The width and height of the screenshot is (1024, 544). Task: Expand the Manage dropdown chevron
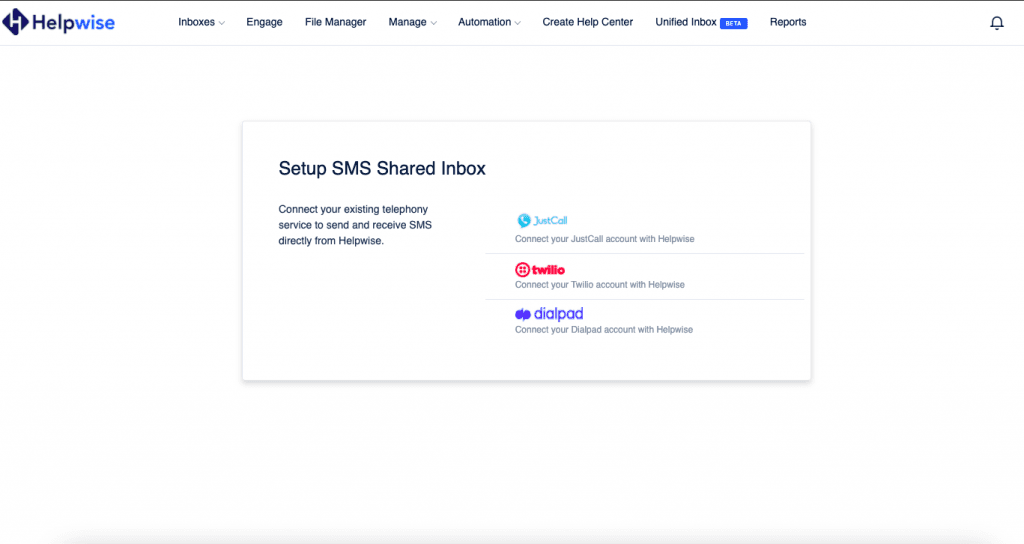(x=433, y=23)
